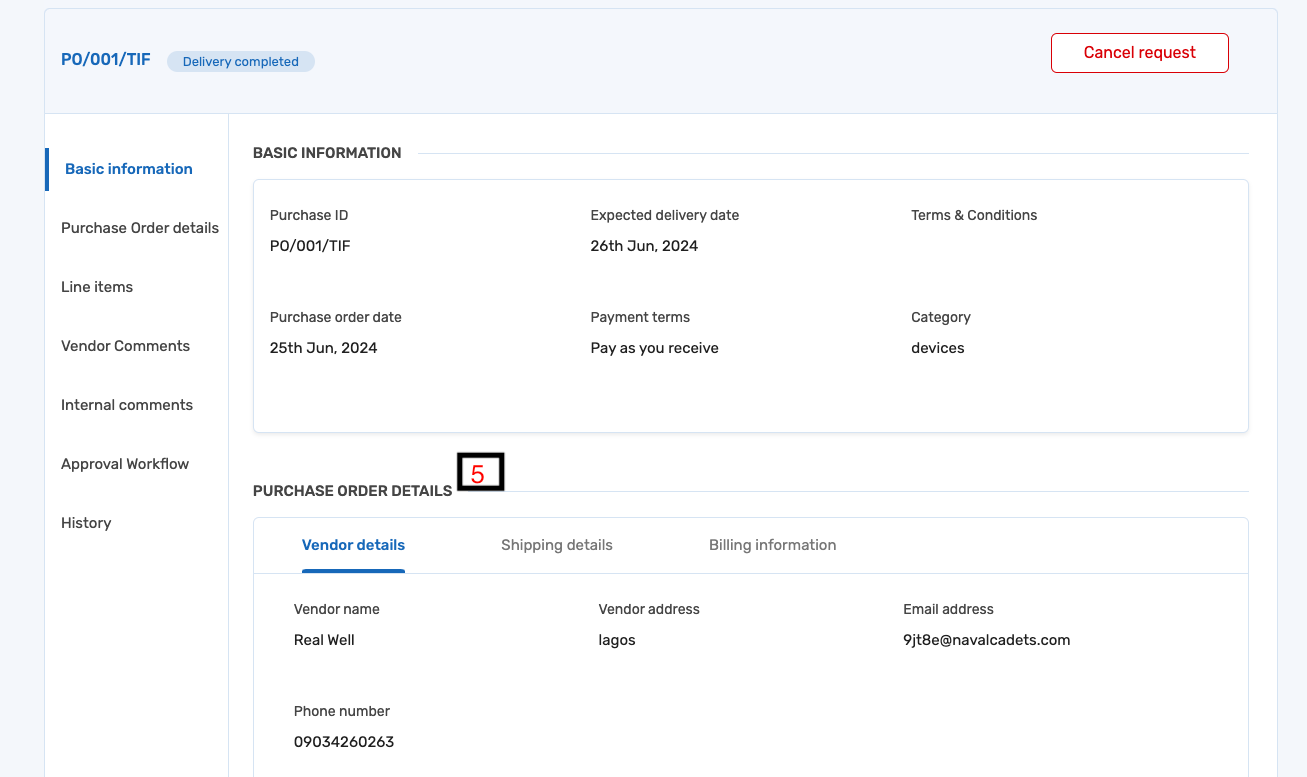Click the vendor email 9jt8e@navalcadets.com

click(x=987, y=640)
